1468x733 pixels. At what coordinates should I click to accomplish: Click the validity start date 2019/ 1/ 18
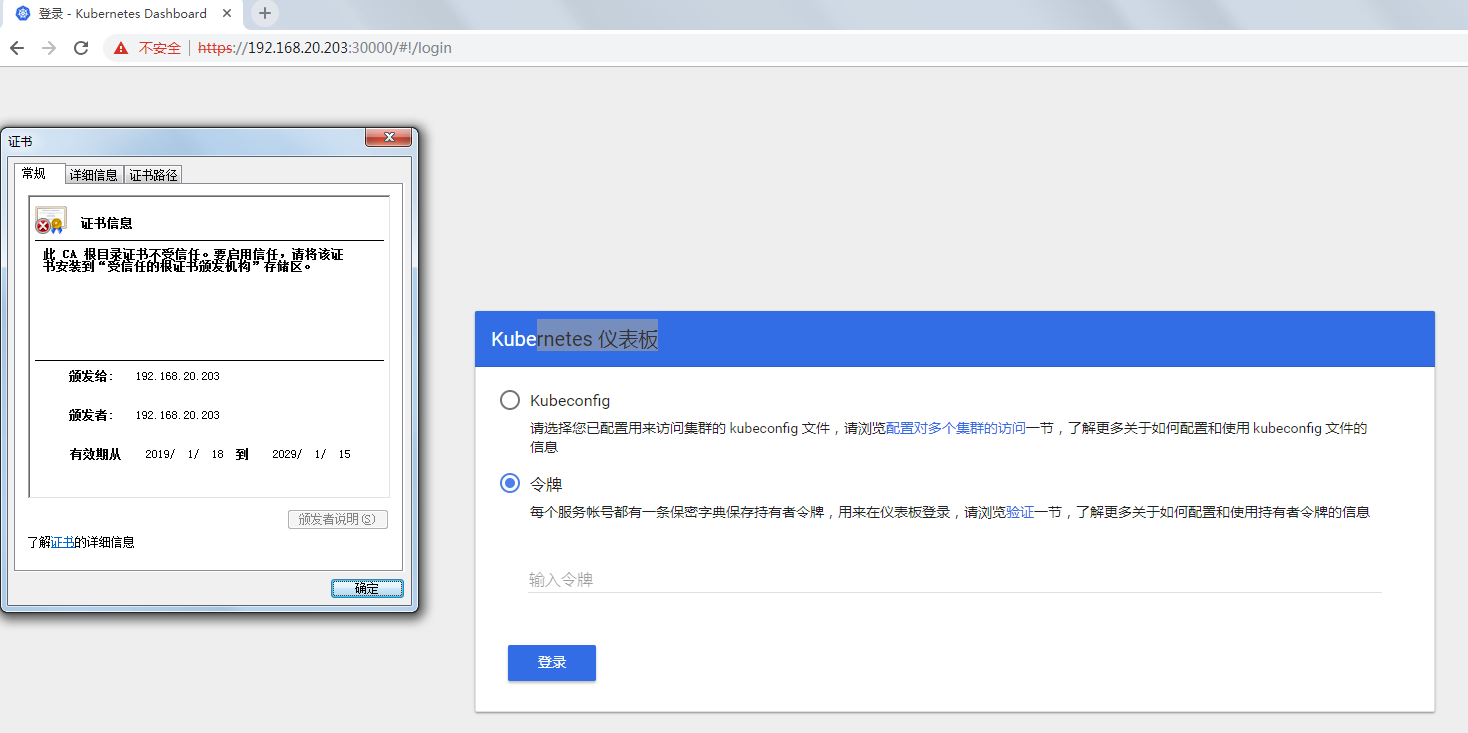coord(184,454)
